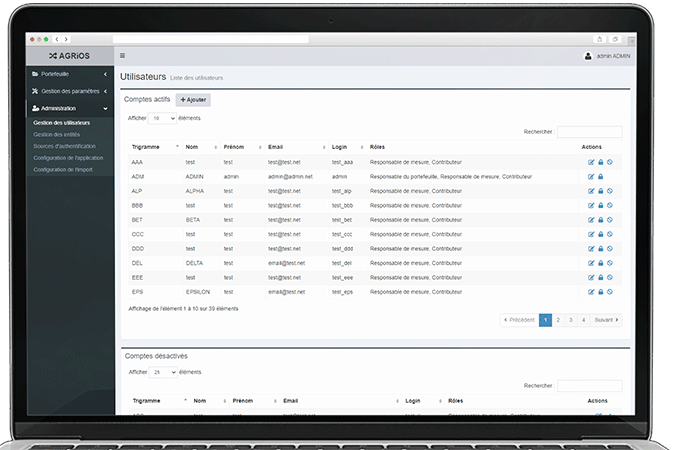Click login cell test_alp
The image size is (675, 450).
tap(341, 191)
